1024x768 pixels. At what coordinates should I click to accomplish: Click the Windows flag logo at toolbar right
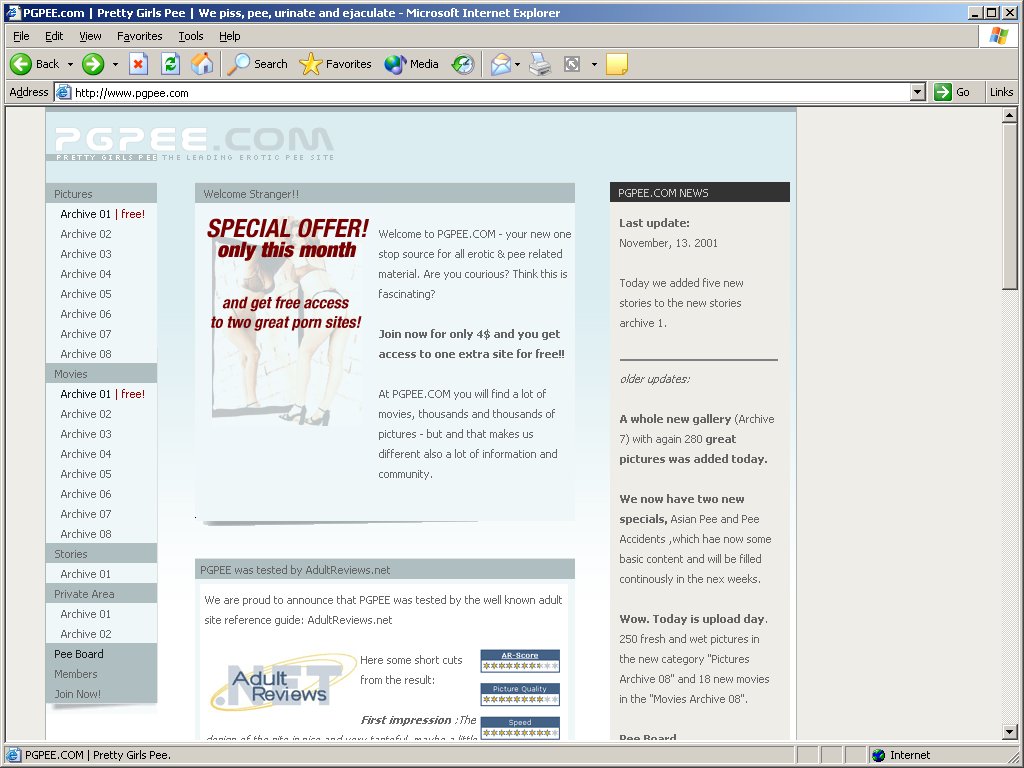coord(999,36)
